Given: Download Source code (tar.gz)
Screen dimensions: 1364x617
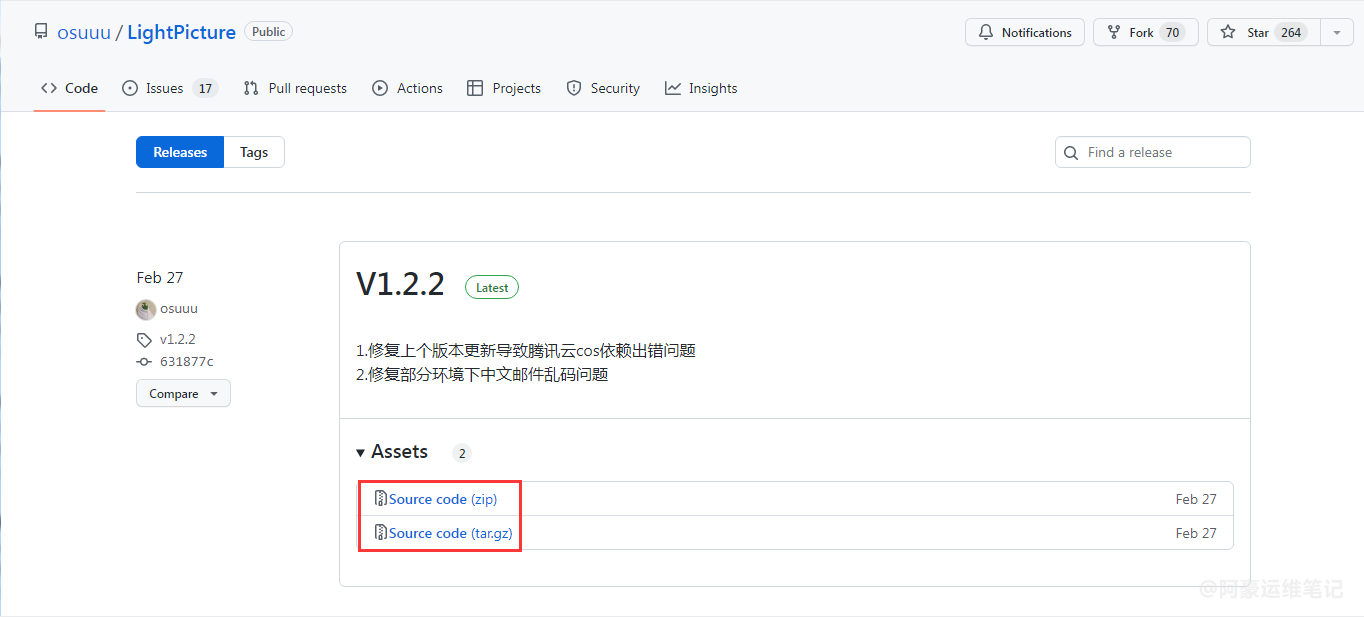Looking at the screenshot, I should click(x=451, y=533).
